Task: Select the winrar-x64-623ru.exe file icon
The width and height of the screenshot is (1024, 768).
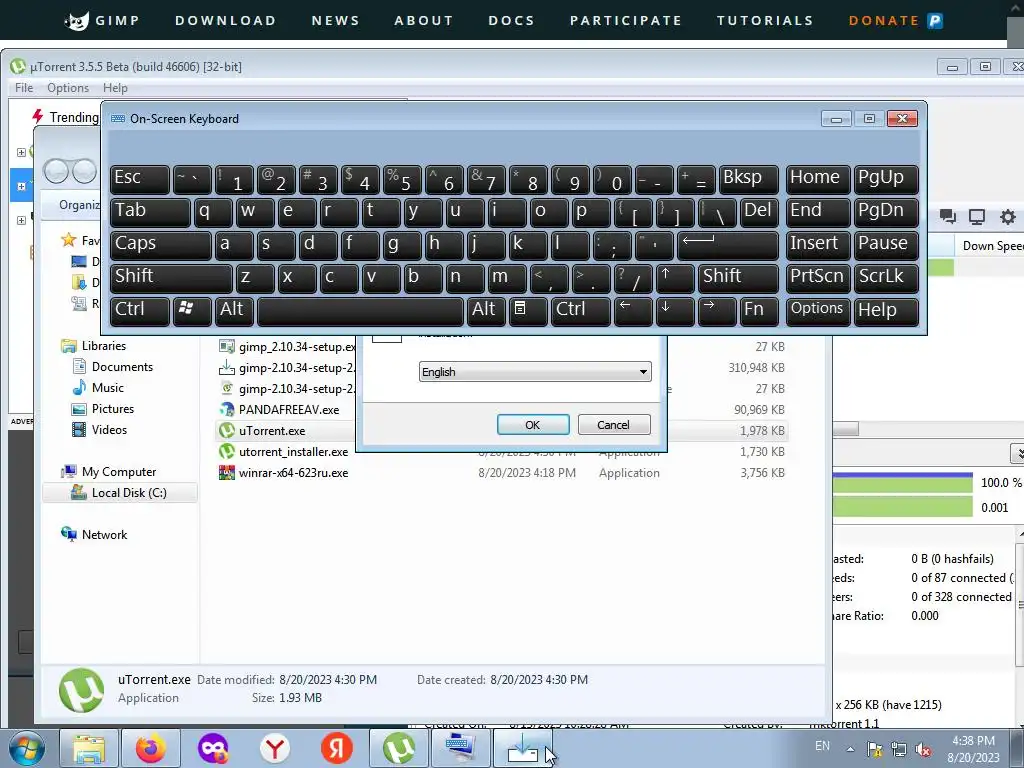Action: (227, 472)
